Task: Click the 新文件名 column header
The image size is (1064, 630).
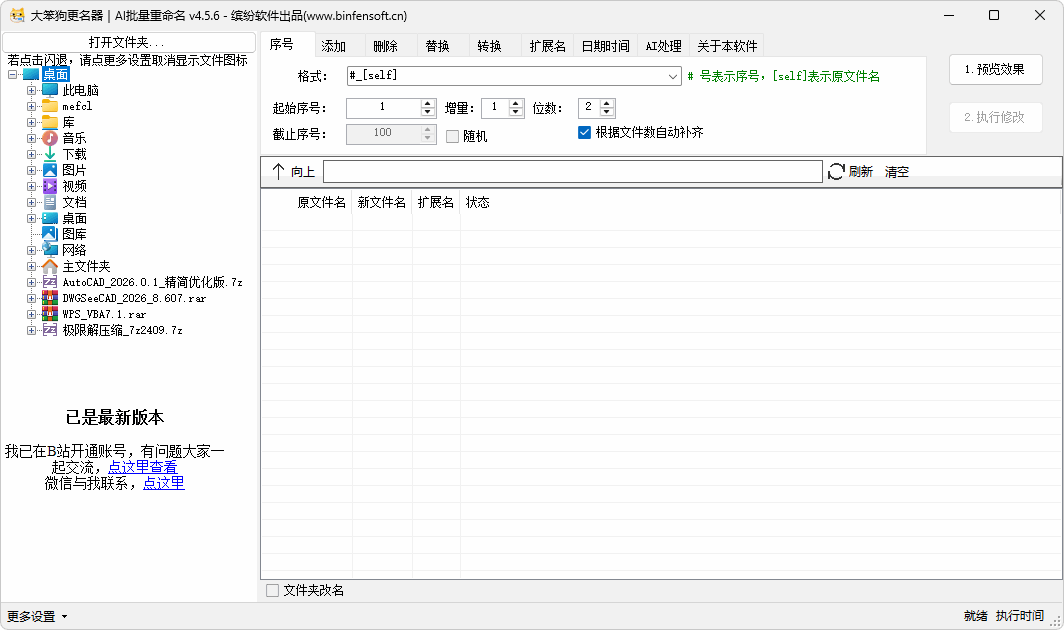Action: click(382, 202)
